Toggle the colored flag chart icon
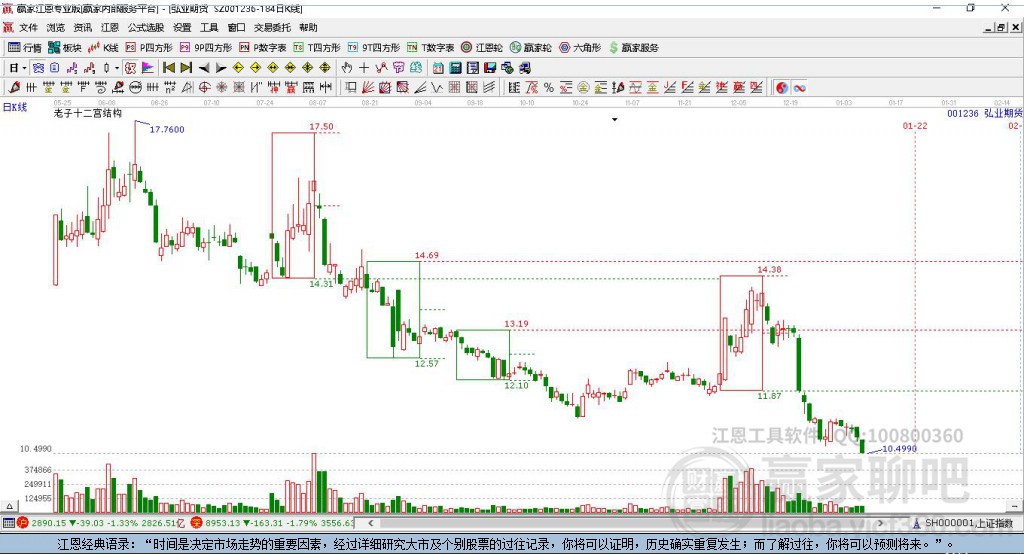Image resolution: width=1024 pixels, height=554 pixels. (148, 68)
